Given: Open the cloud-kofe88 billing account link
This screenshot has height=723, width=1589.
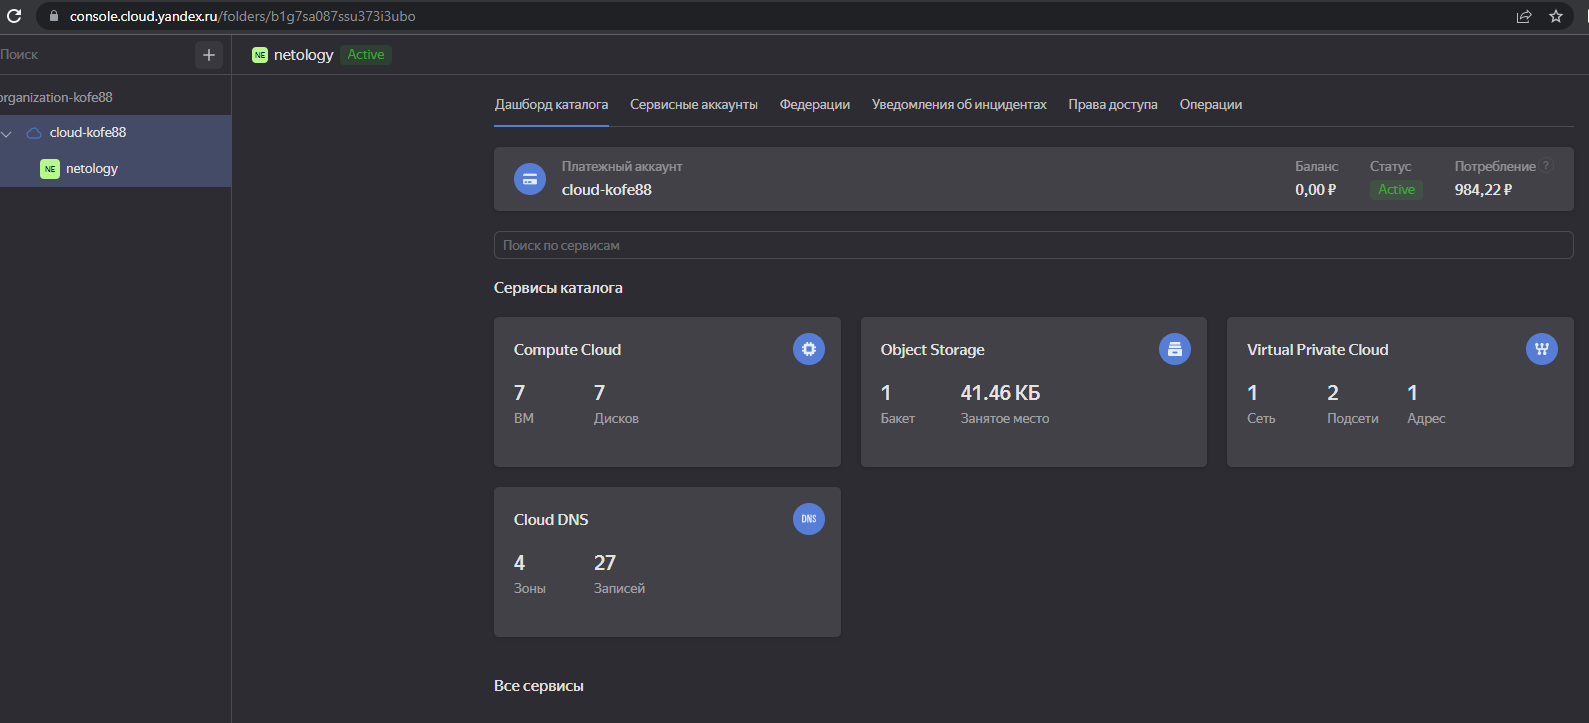Looking at the screenshot, I should (x=607, y=190).
